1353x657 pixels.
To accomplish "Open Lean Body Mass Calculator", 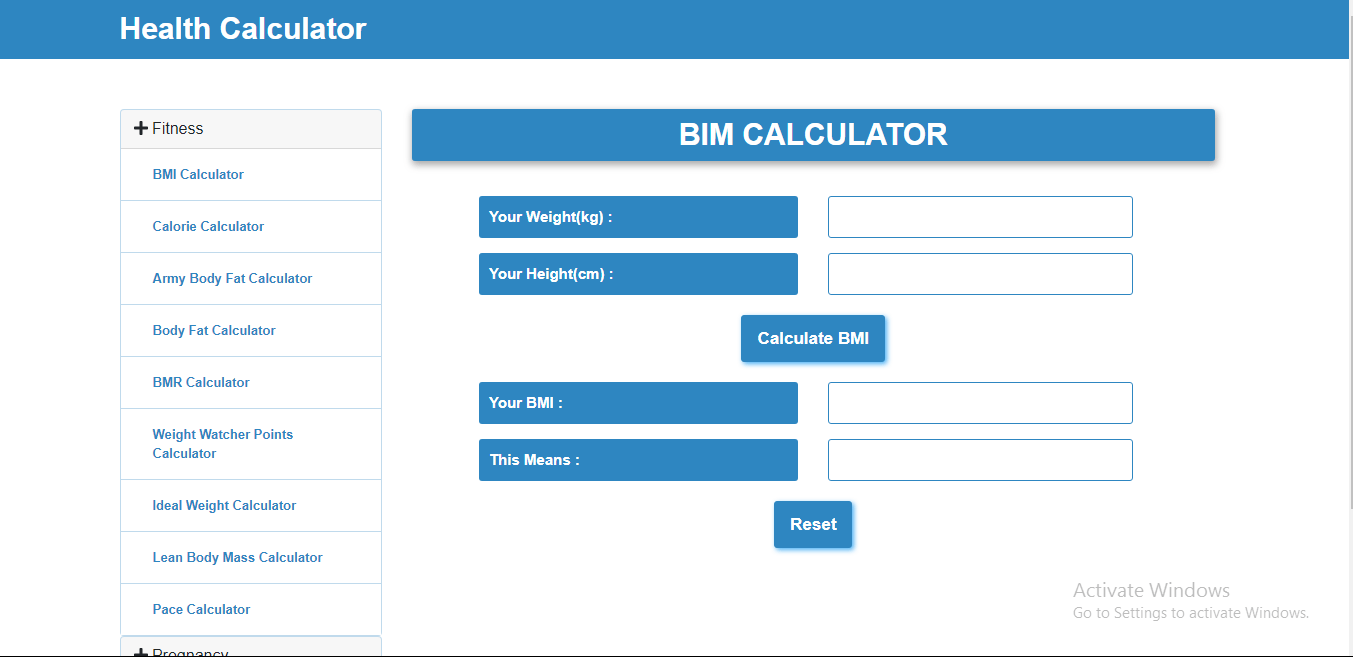I will [237, 557].
